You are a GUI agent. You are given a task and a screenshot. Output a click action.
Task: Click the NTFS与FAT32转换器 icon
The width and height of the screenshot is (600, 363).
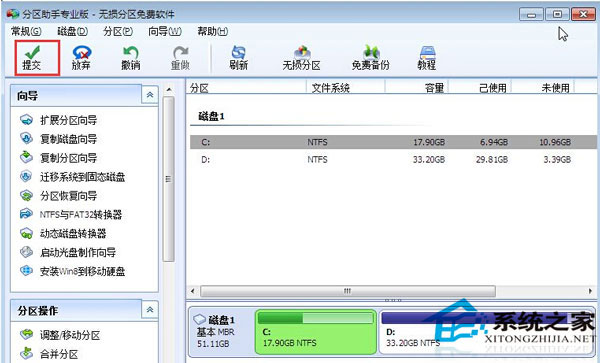pos(26,214)
